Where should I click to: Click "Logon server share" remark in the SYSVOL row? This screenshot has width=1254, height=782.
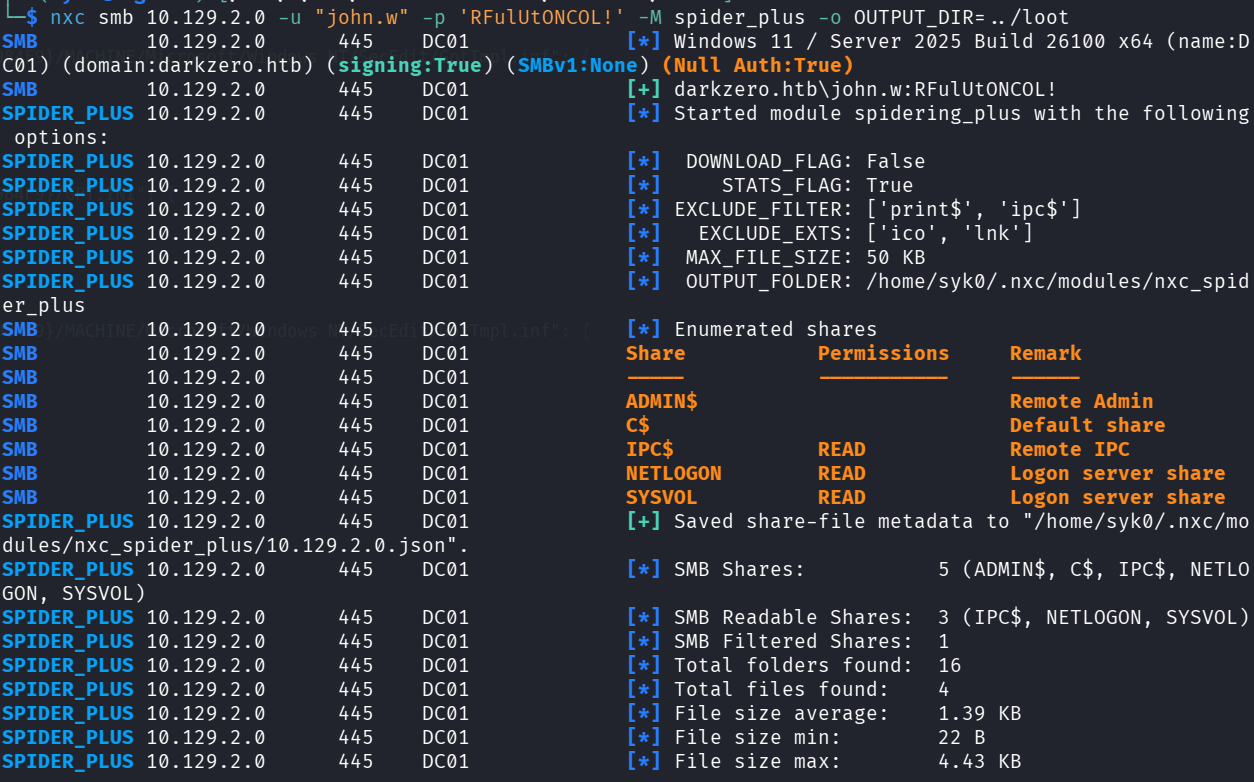click(1118, 497)
